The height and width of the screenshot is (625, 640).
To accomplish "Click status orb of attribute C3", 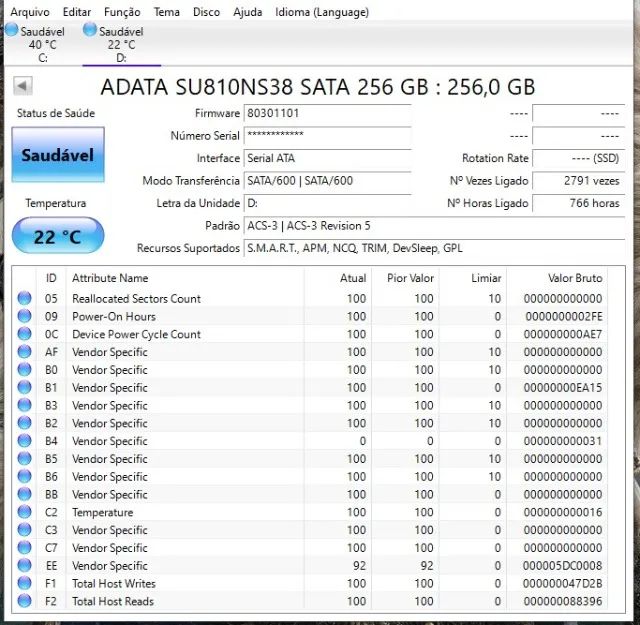I will 24,529.
